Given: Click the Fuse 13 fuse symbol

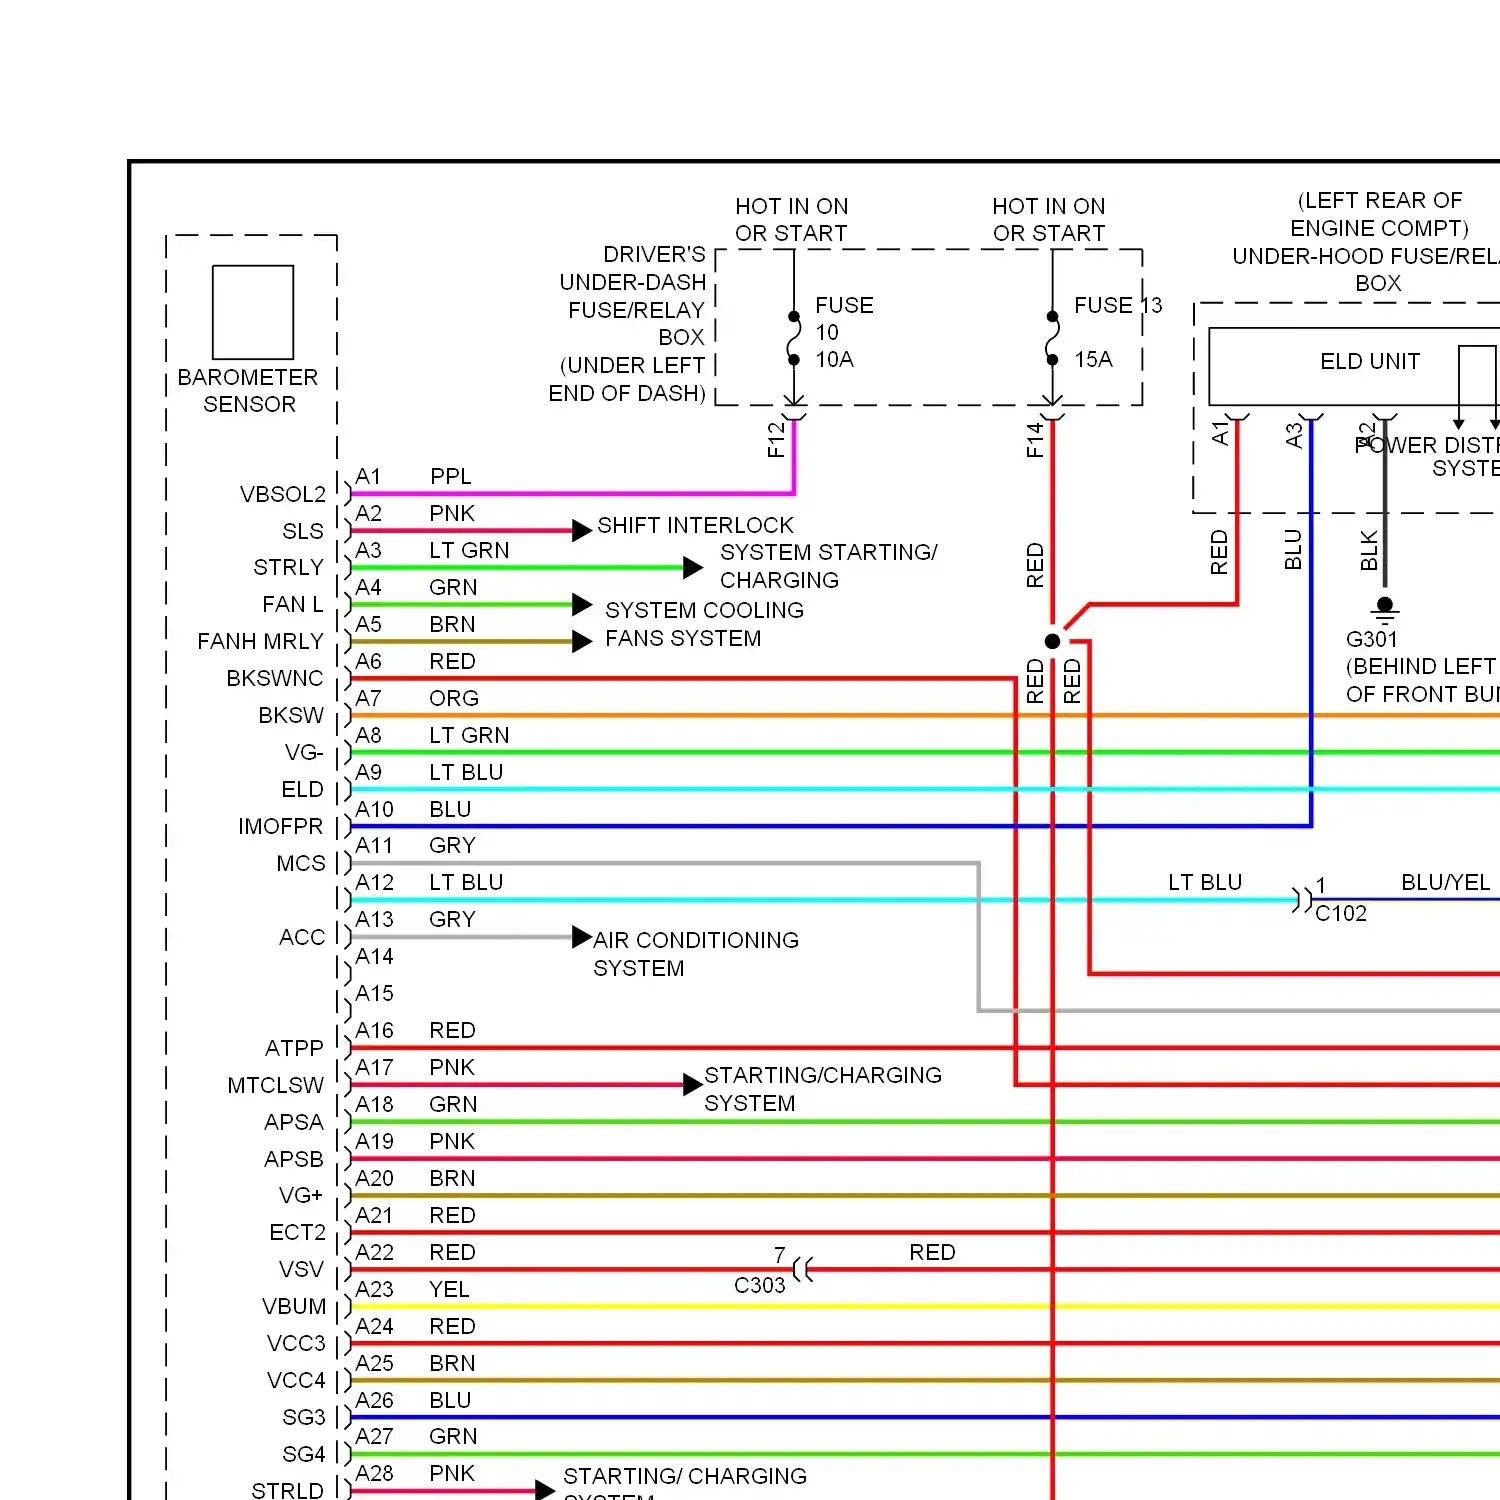Looking at the screenshot, I should click(x=1052, y=338).
